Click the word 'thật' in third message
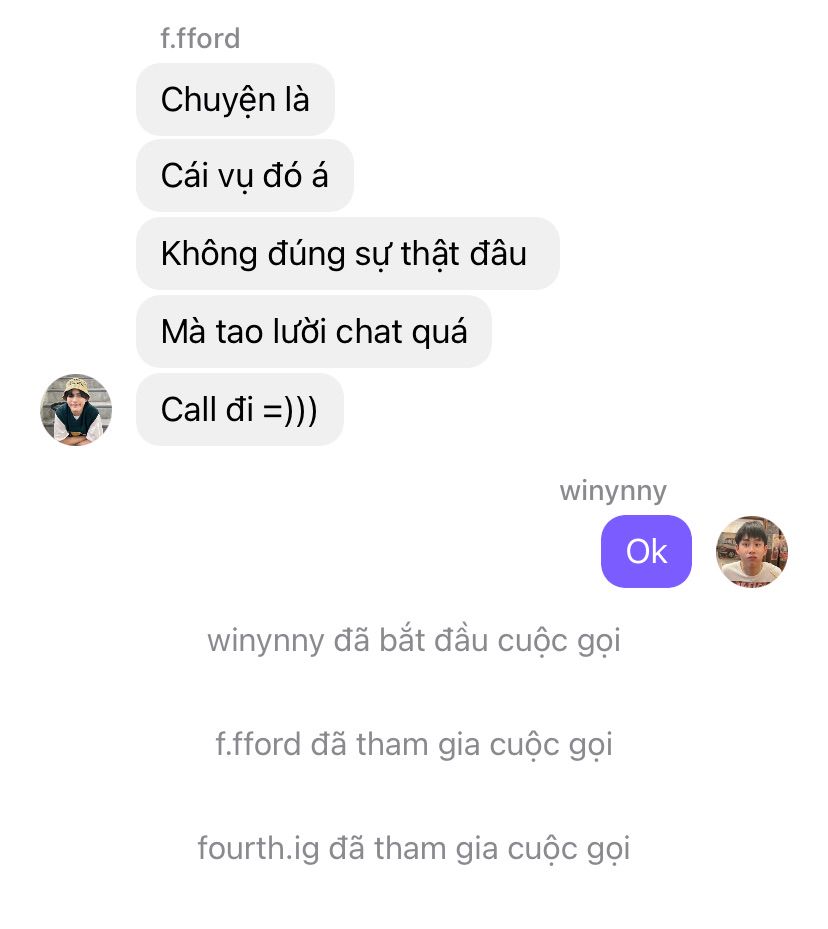This screenshot has width=828, height=929. (x=431, y=255)
